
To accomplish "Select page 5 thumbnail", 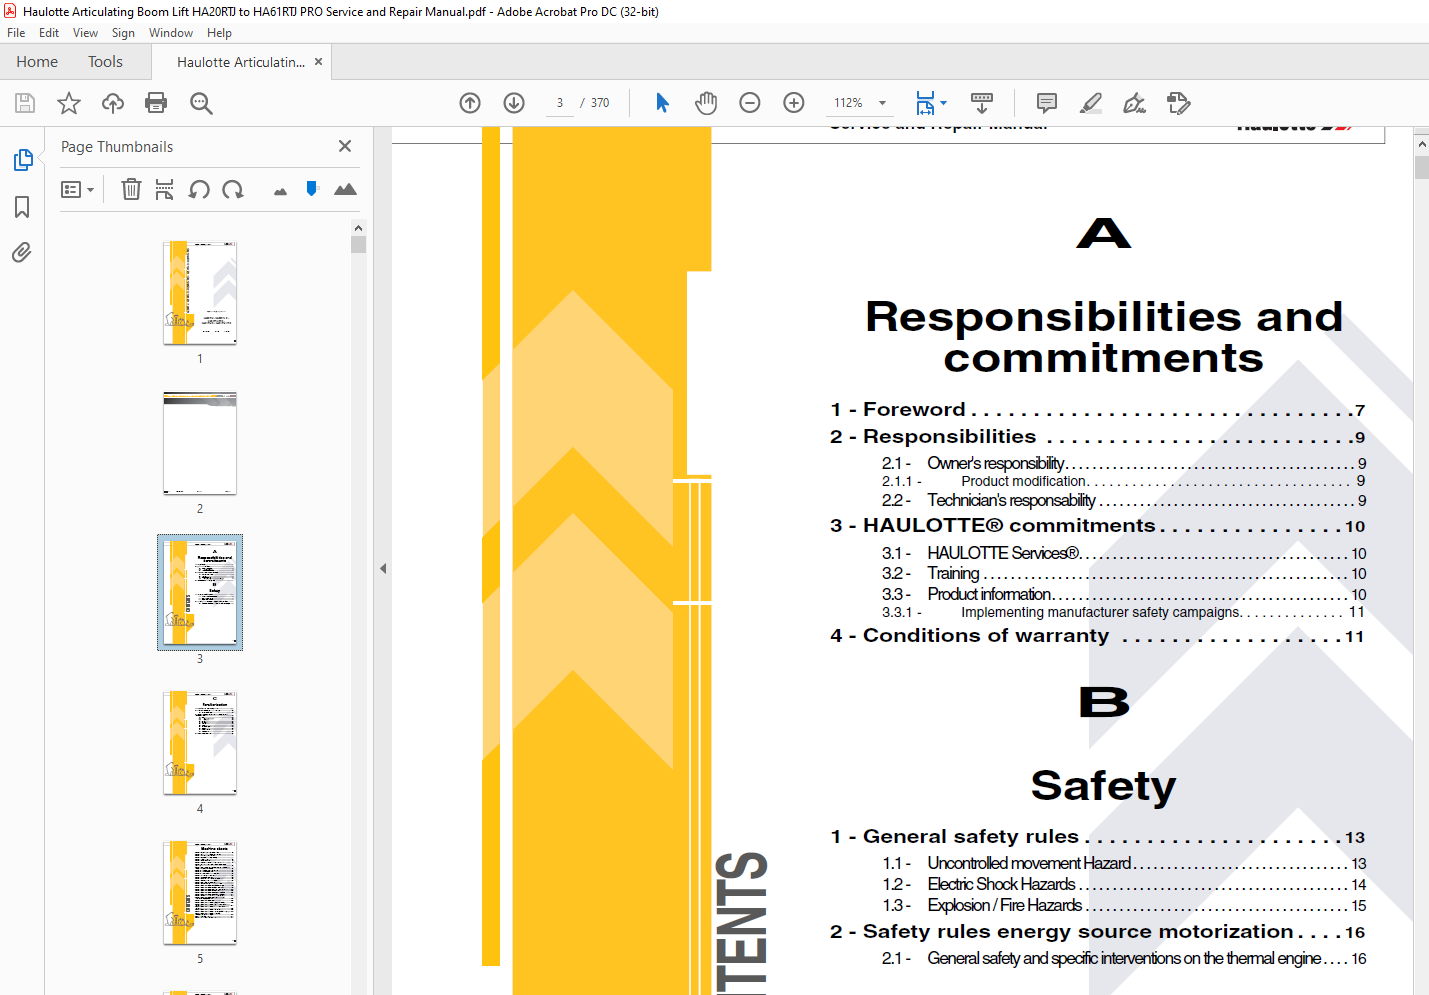I will click(x=200, y=893).
